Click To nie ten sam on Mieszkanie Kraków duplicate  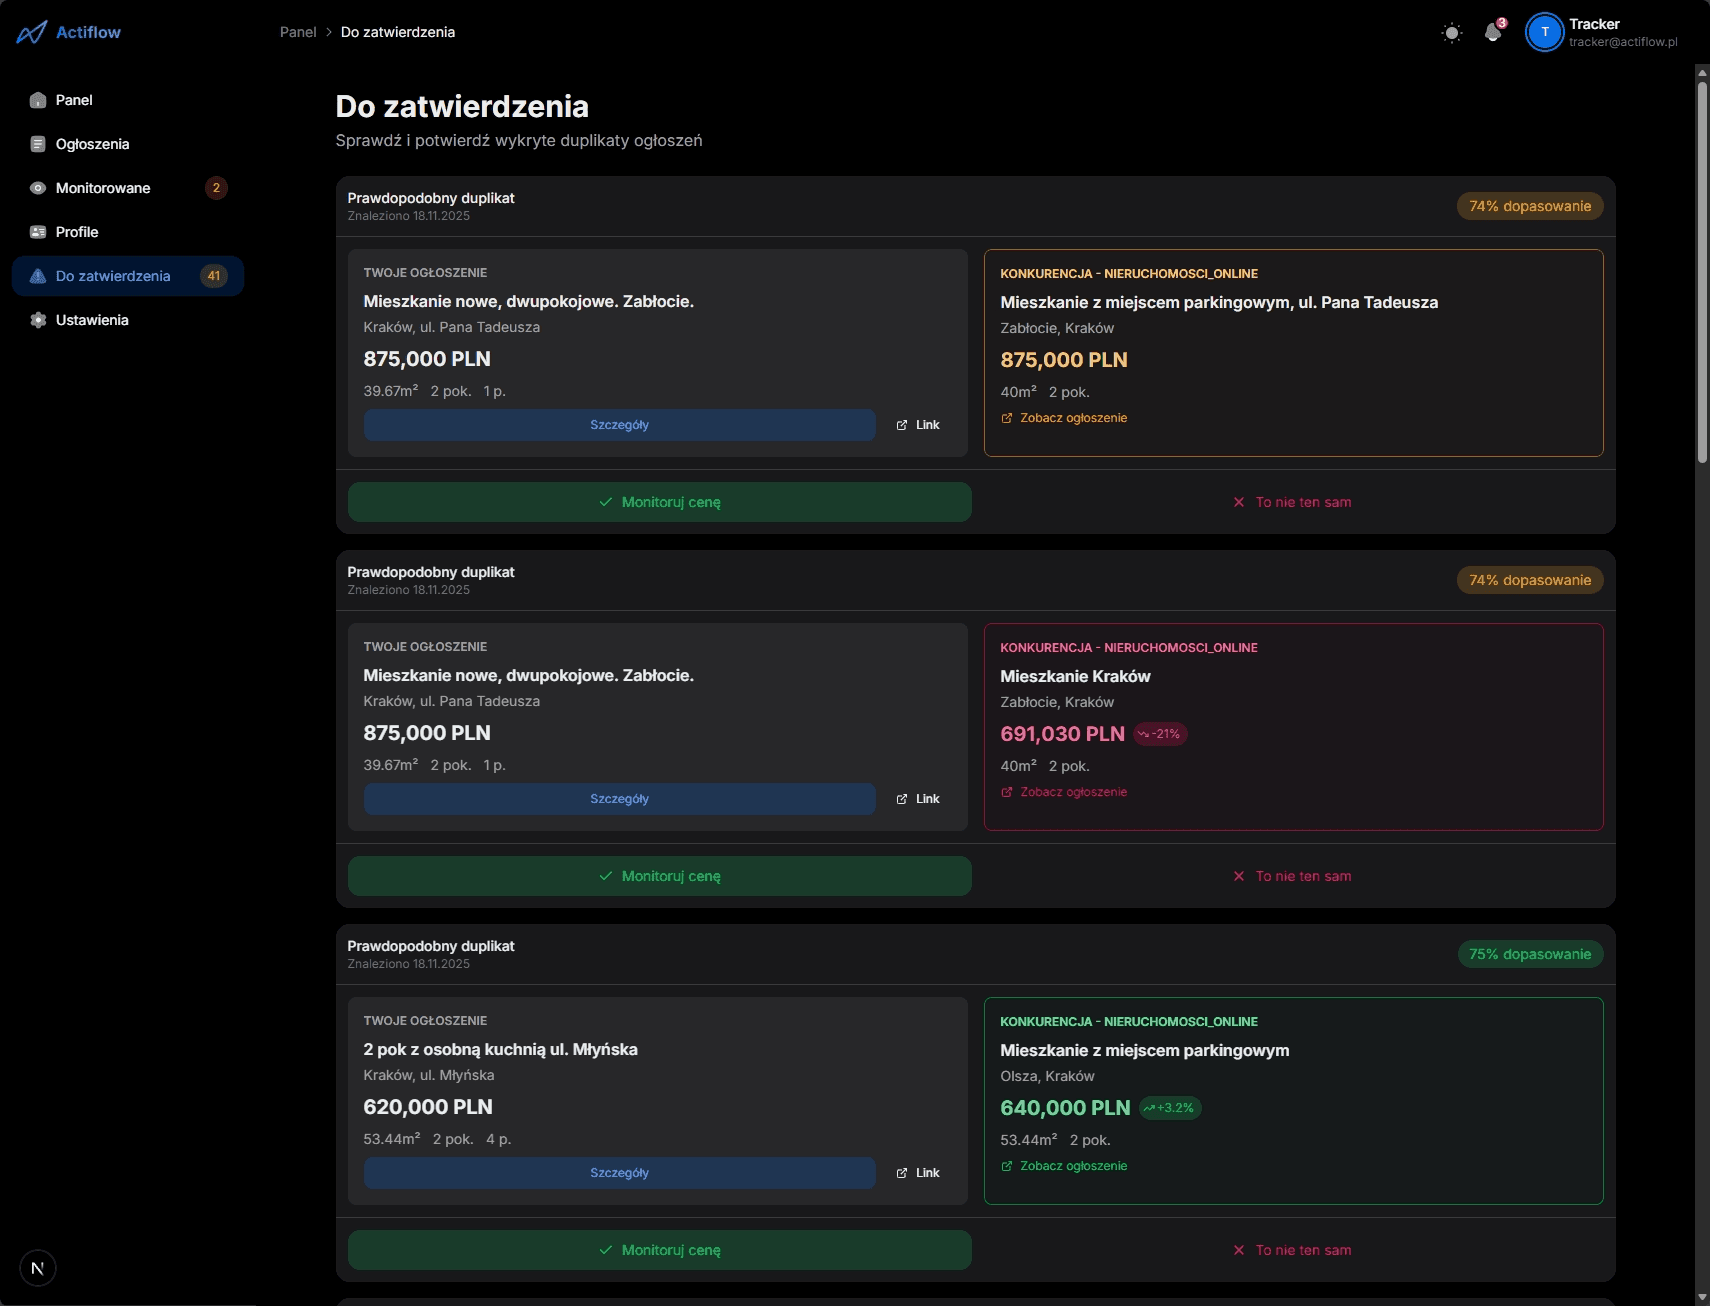point(1293,875)
